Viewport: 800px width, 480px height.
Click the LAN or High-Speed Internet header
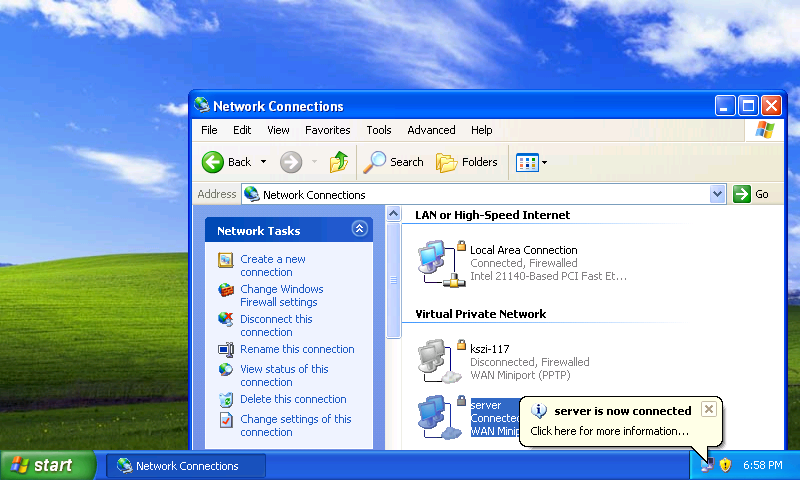[492, 215]
